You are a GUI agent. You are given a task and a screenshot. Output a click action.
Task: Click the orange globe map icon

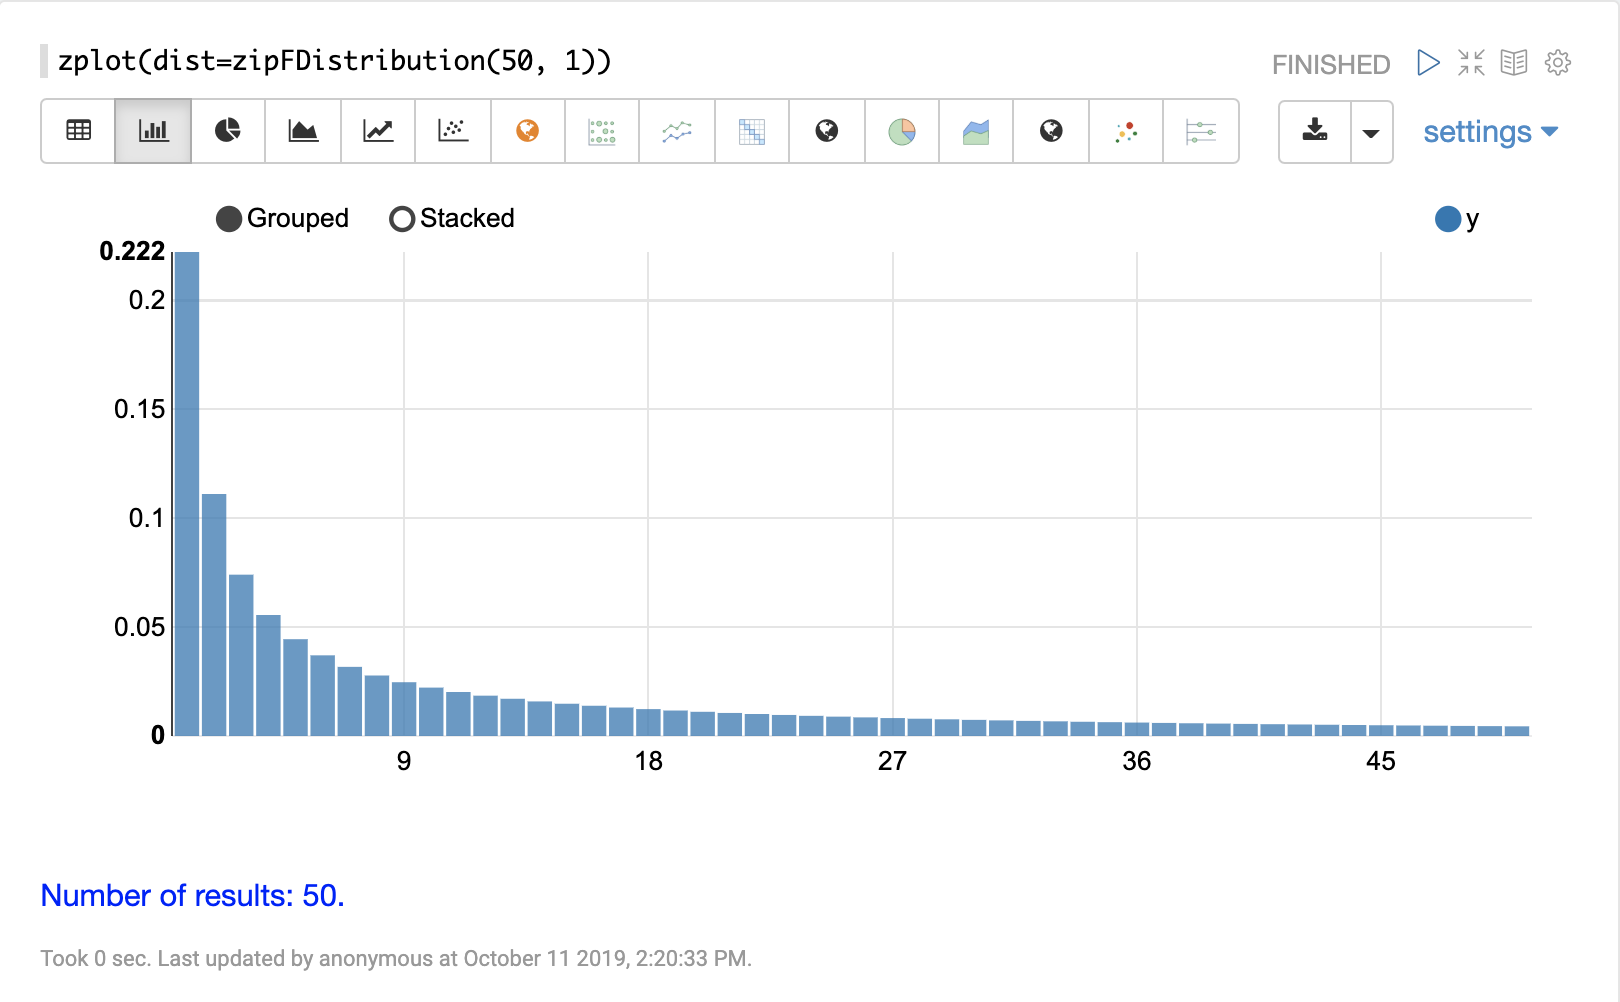[528, 131]
